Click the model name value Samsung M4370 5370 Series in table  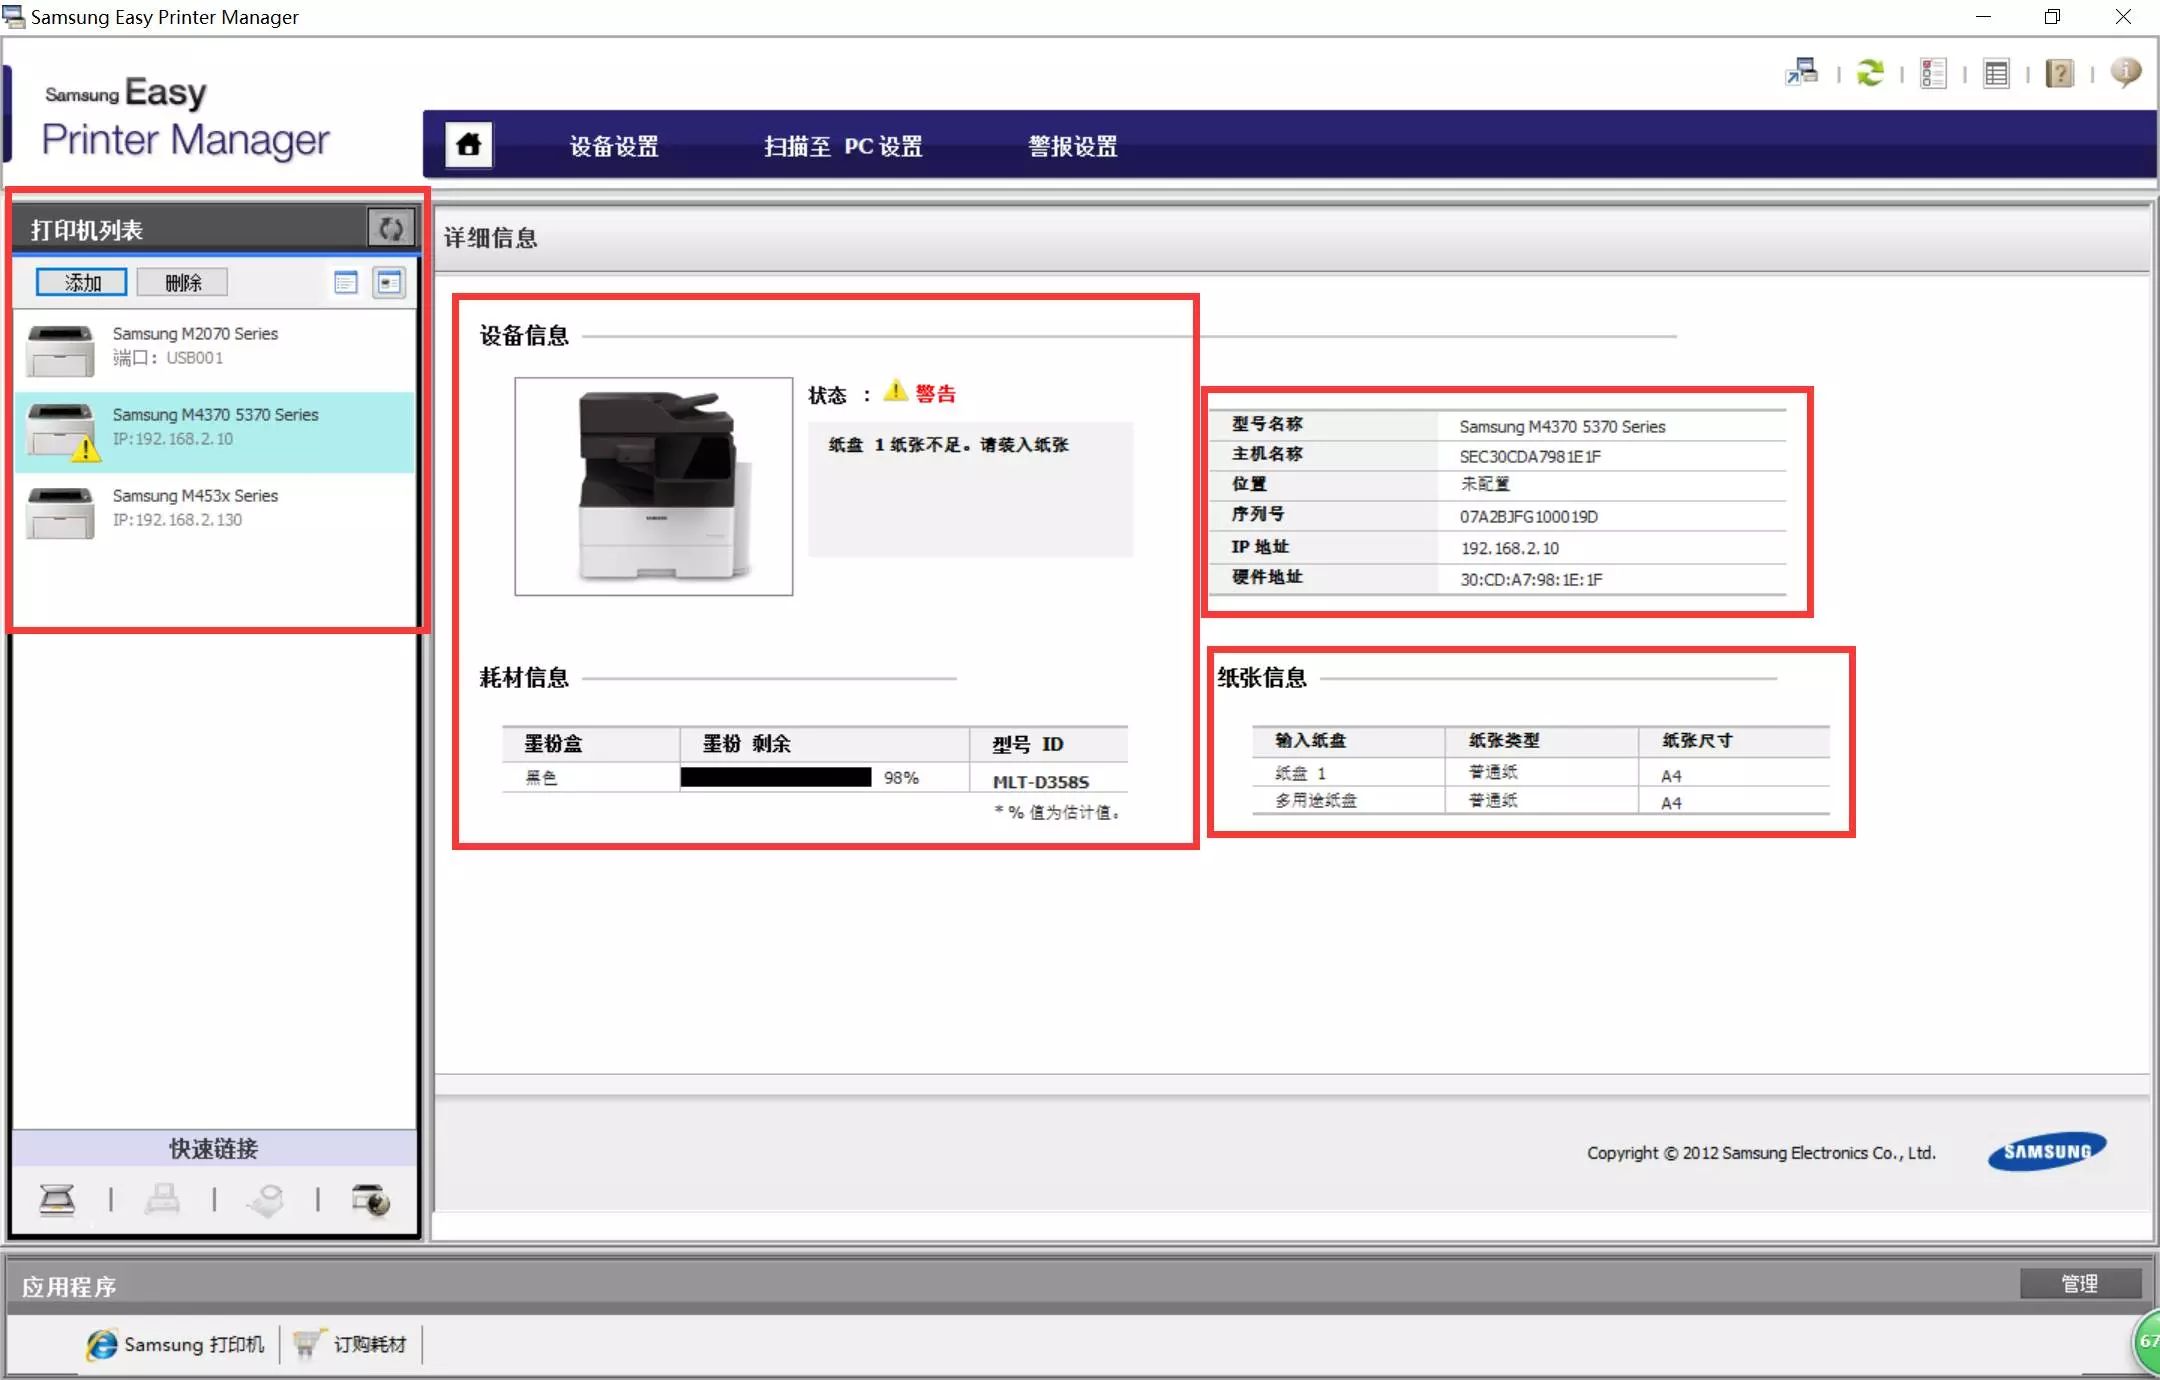(1562, 426)
